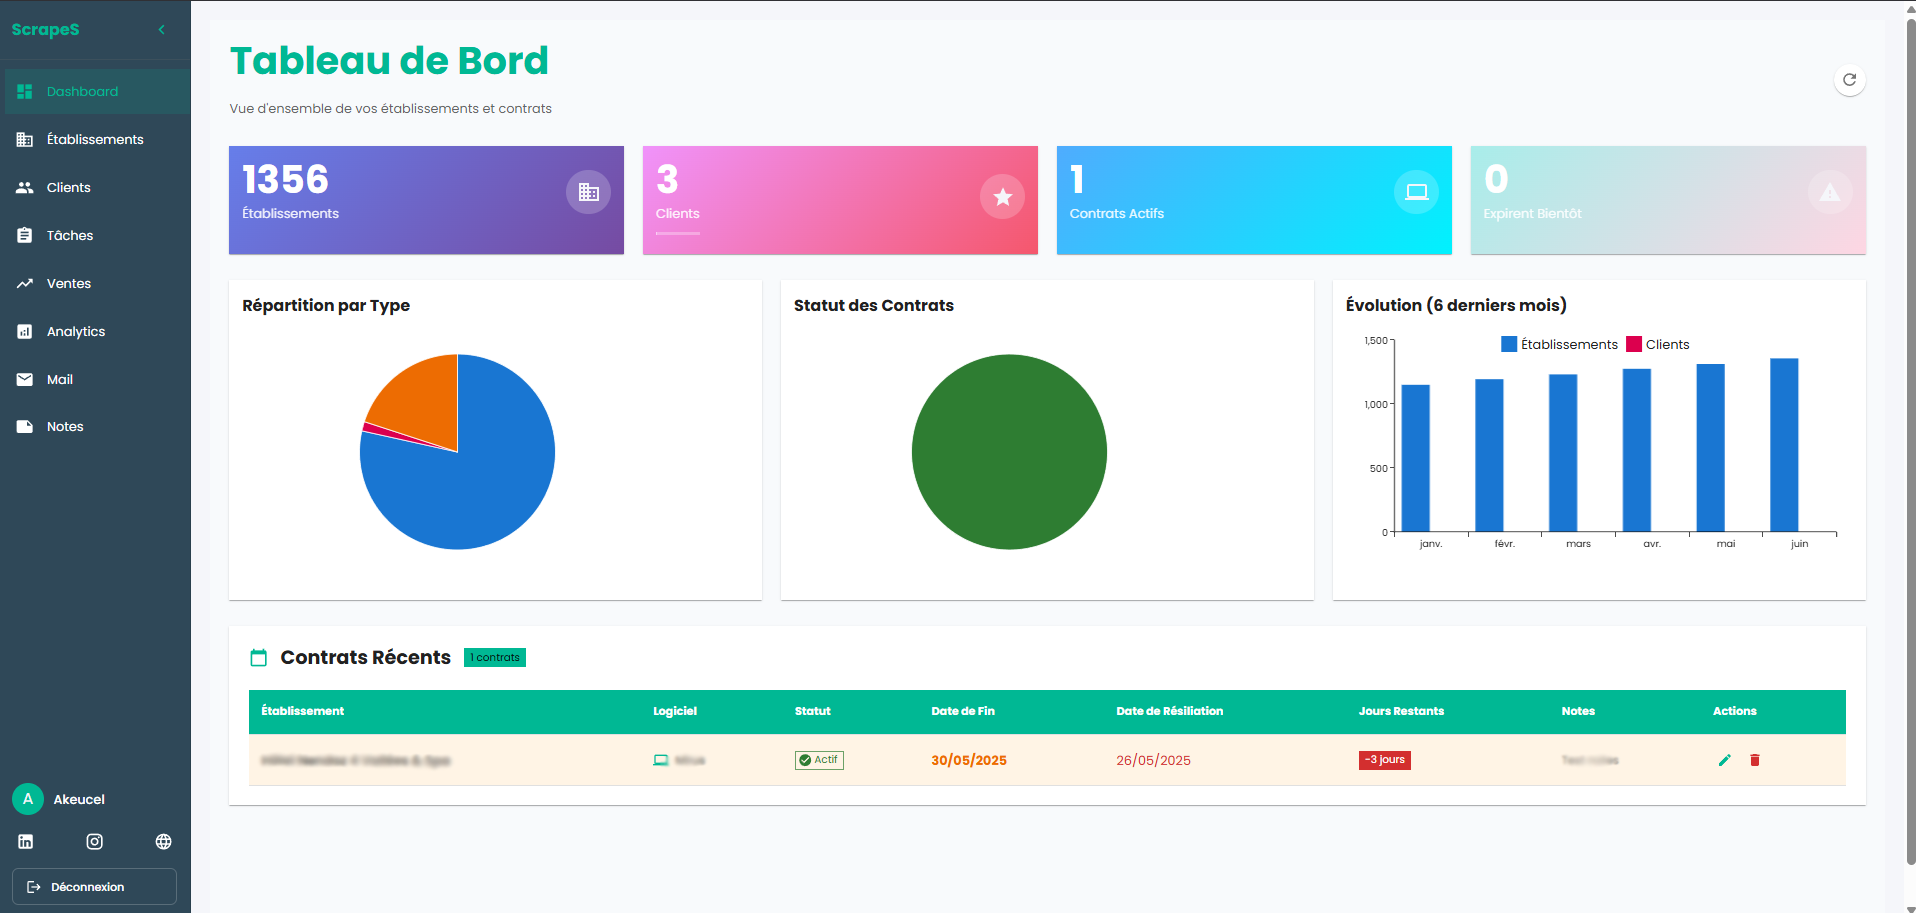Open the LinkedIn icon in sidebar
The height and width of the screenshot is (913, 1916).
pyautogui.click(x=26, y=842)
